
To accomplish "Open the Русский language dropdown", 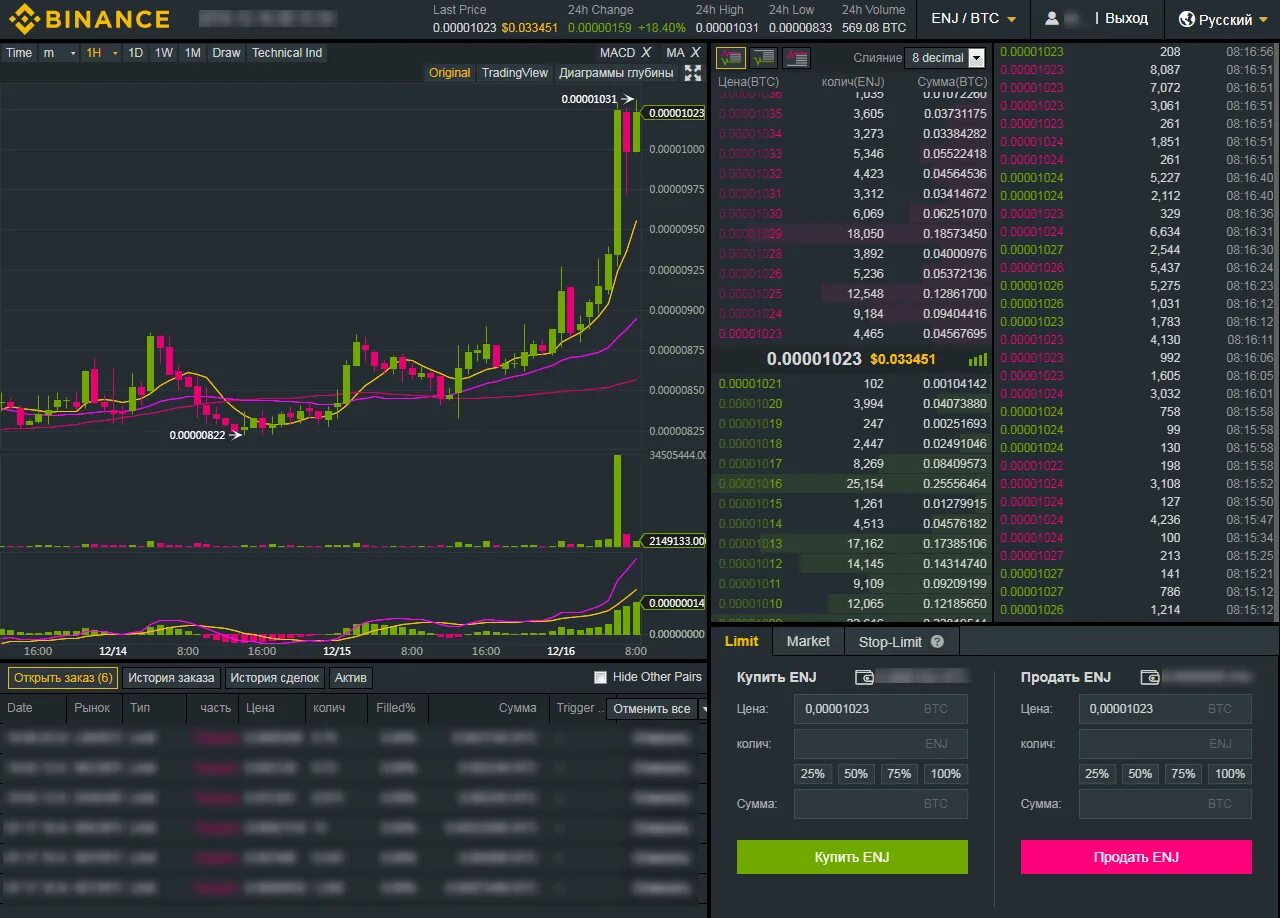I will click(x=1224, y=19).
